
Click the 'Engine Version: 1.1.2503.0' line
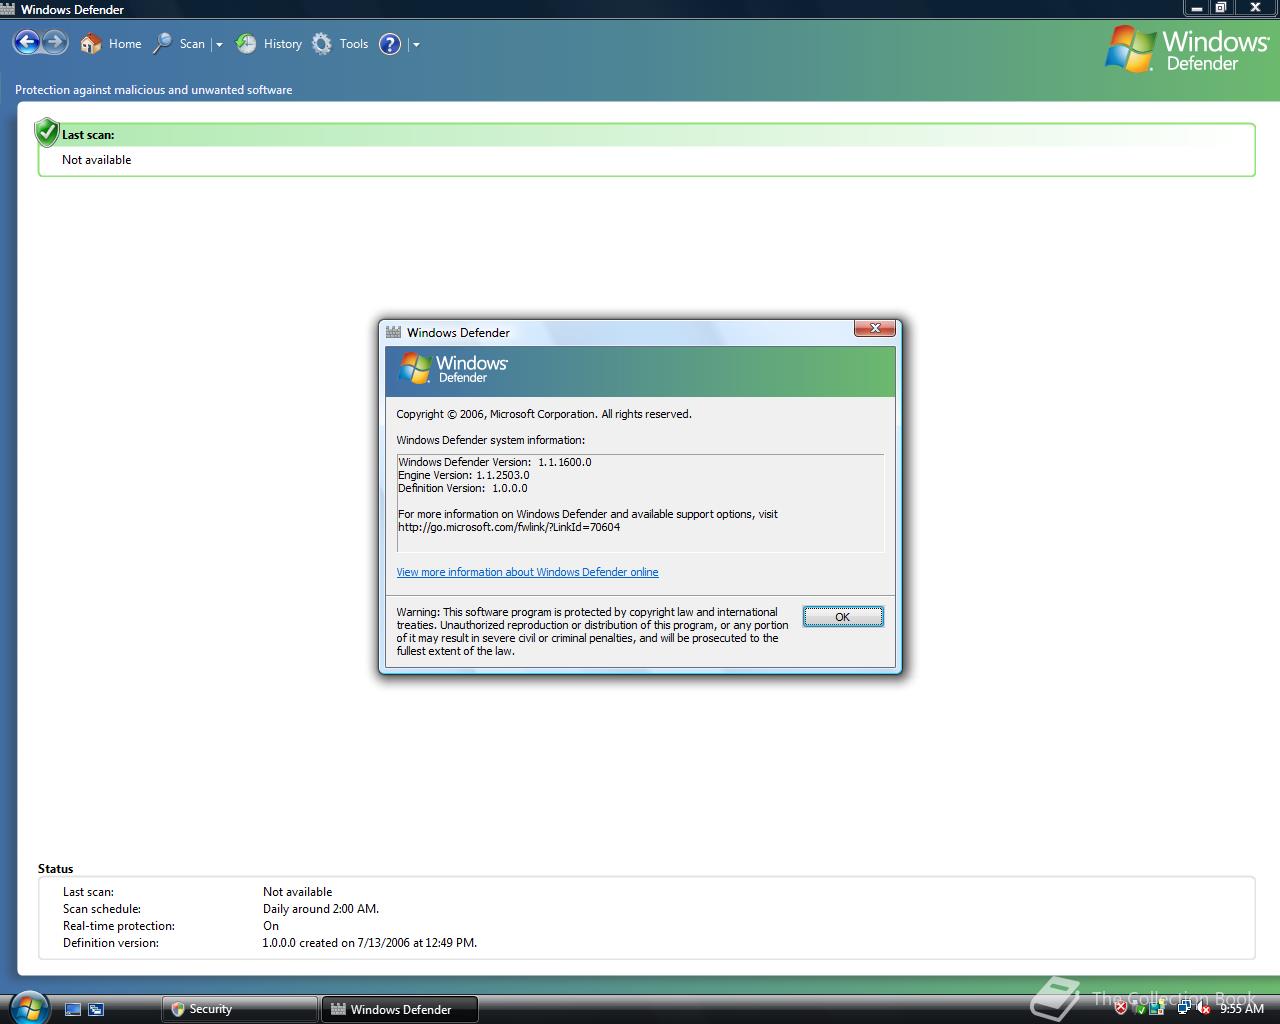464,475
